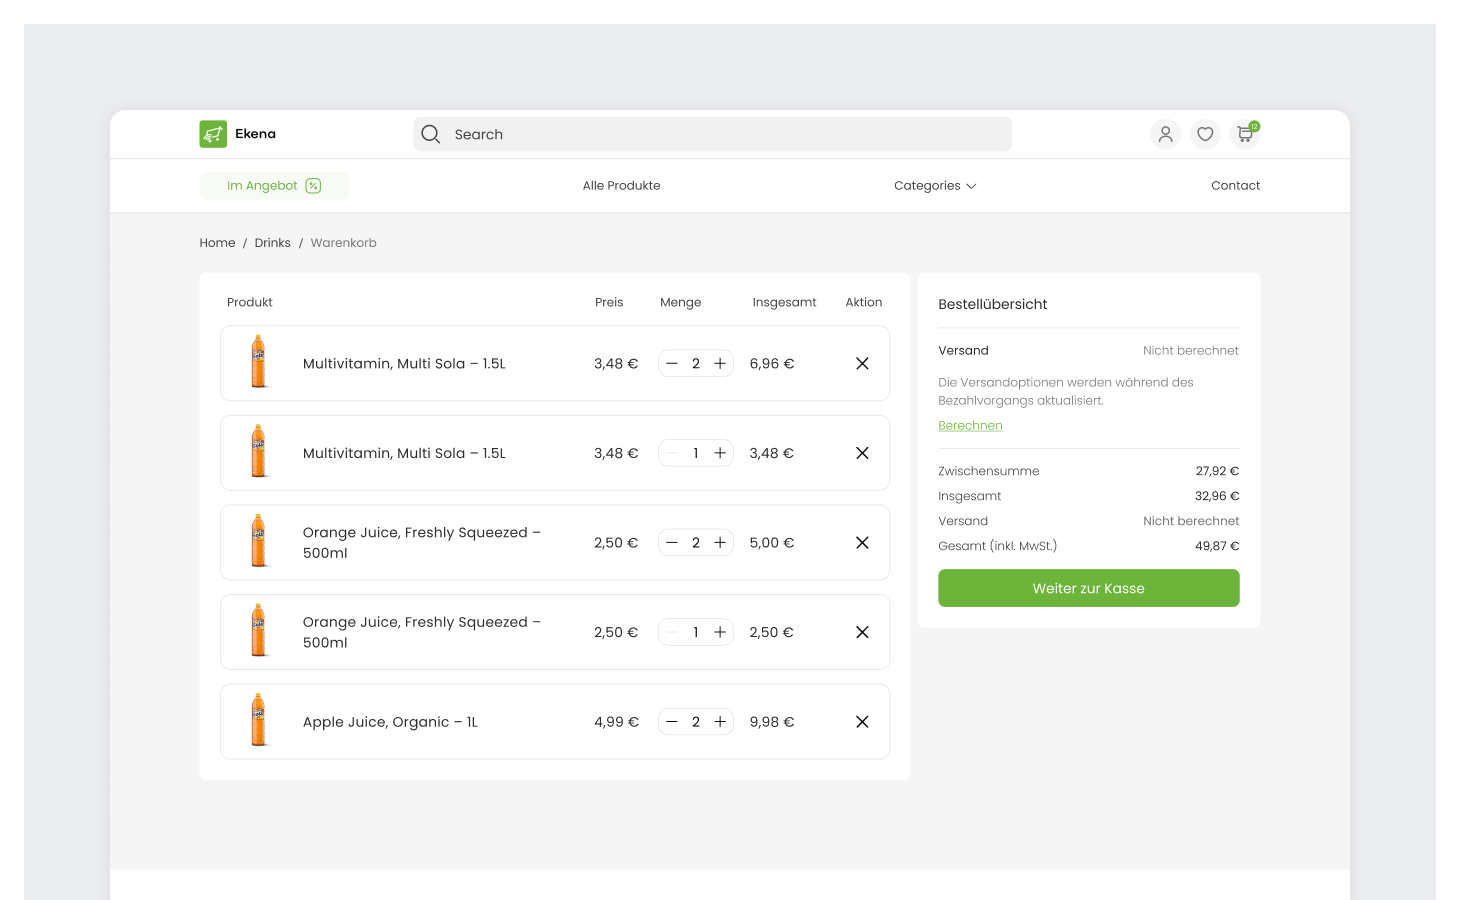The height and width of the screenshot is (900, 1460).
Task: Click the percent badge next to Im Angebot
Action: tap(314, 185)
